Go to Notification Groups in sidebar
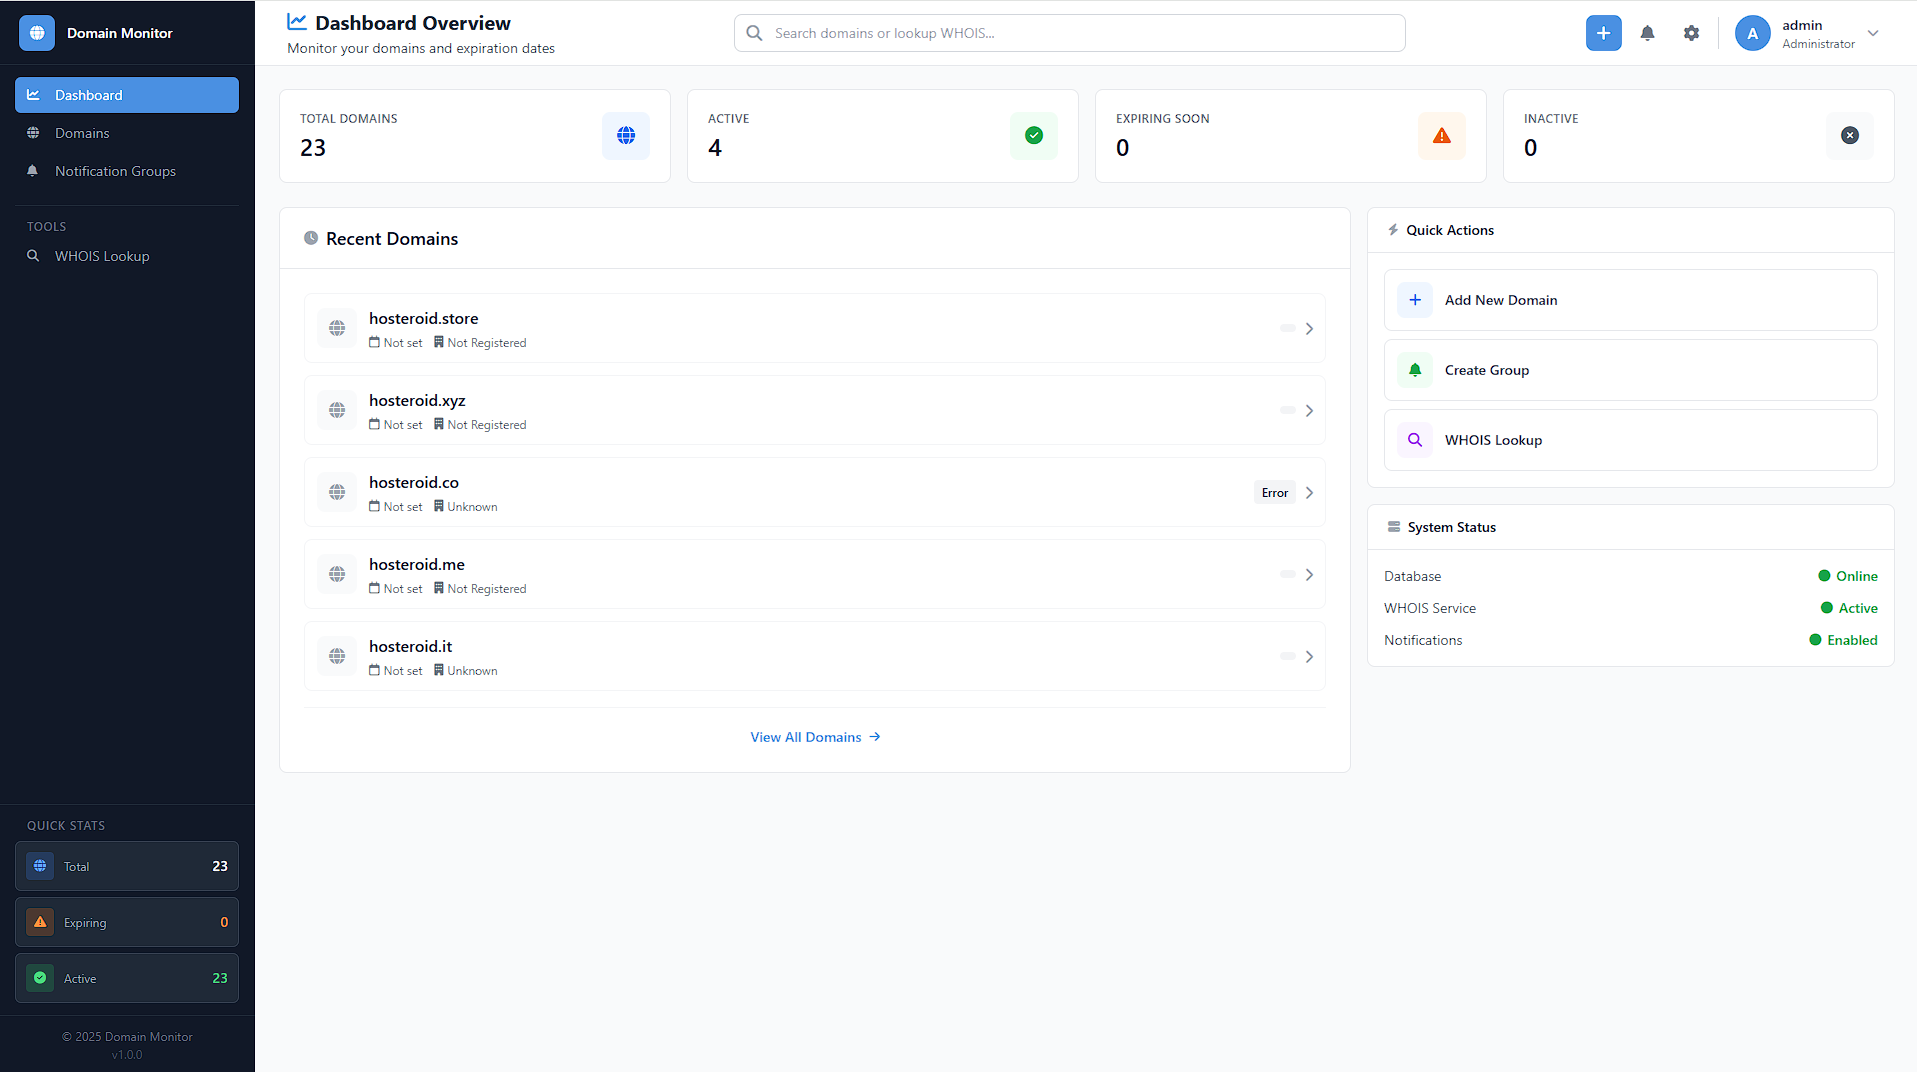The height and width of the screenshot is (1072, 1917). (115, 171)
